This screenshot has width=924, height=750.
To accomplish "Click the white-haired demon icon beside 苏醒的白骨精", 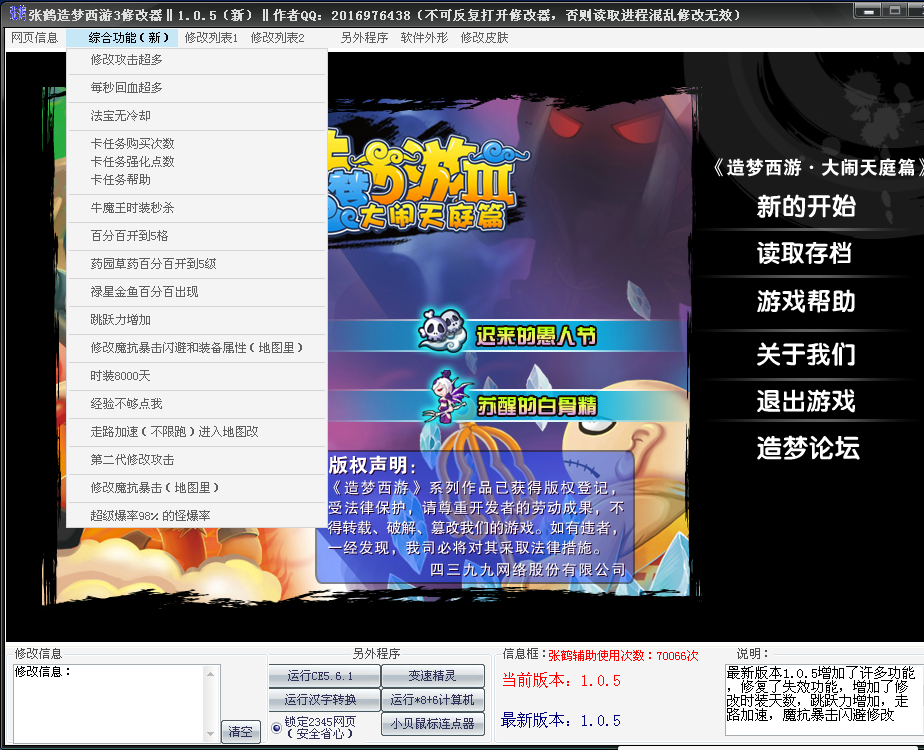I will tap(447, 398).
